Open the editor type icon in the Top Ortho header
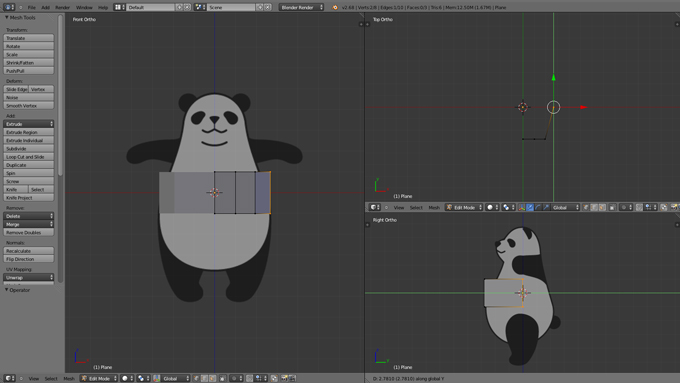The height and width of the screenshot is (383, 680). click(374, 207)
